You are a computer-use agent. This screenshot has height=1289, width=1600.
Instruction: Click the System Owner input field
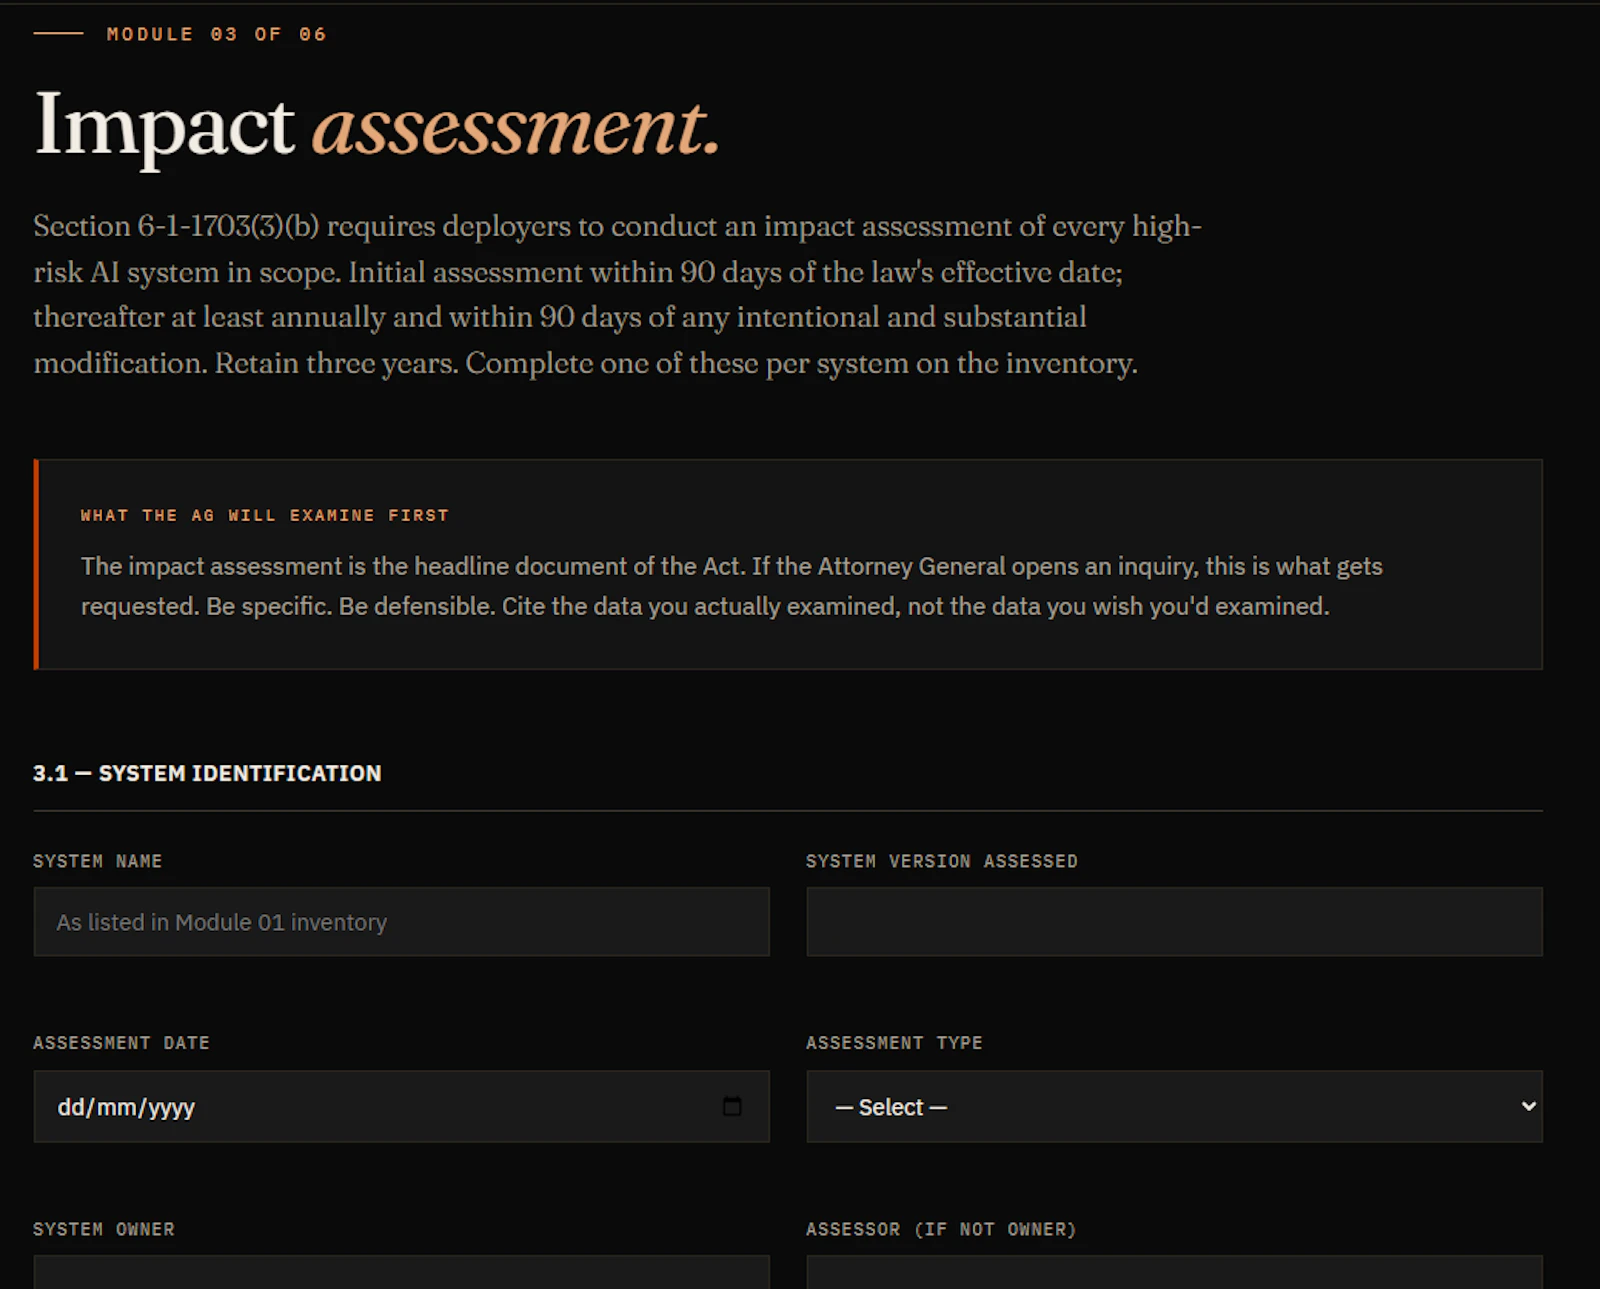pos(401,1272)
